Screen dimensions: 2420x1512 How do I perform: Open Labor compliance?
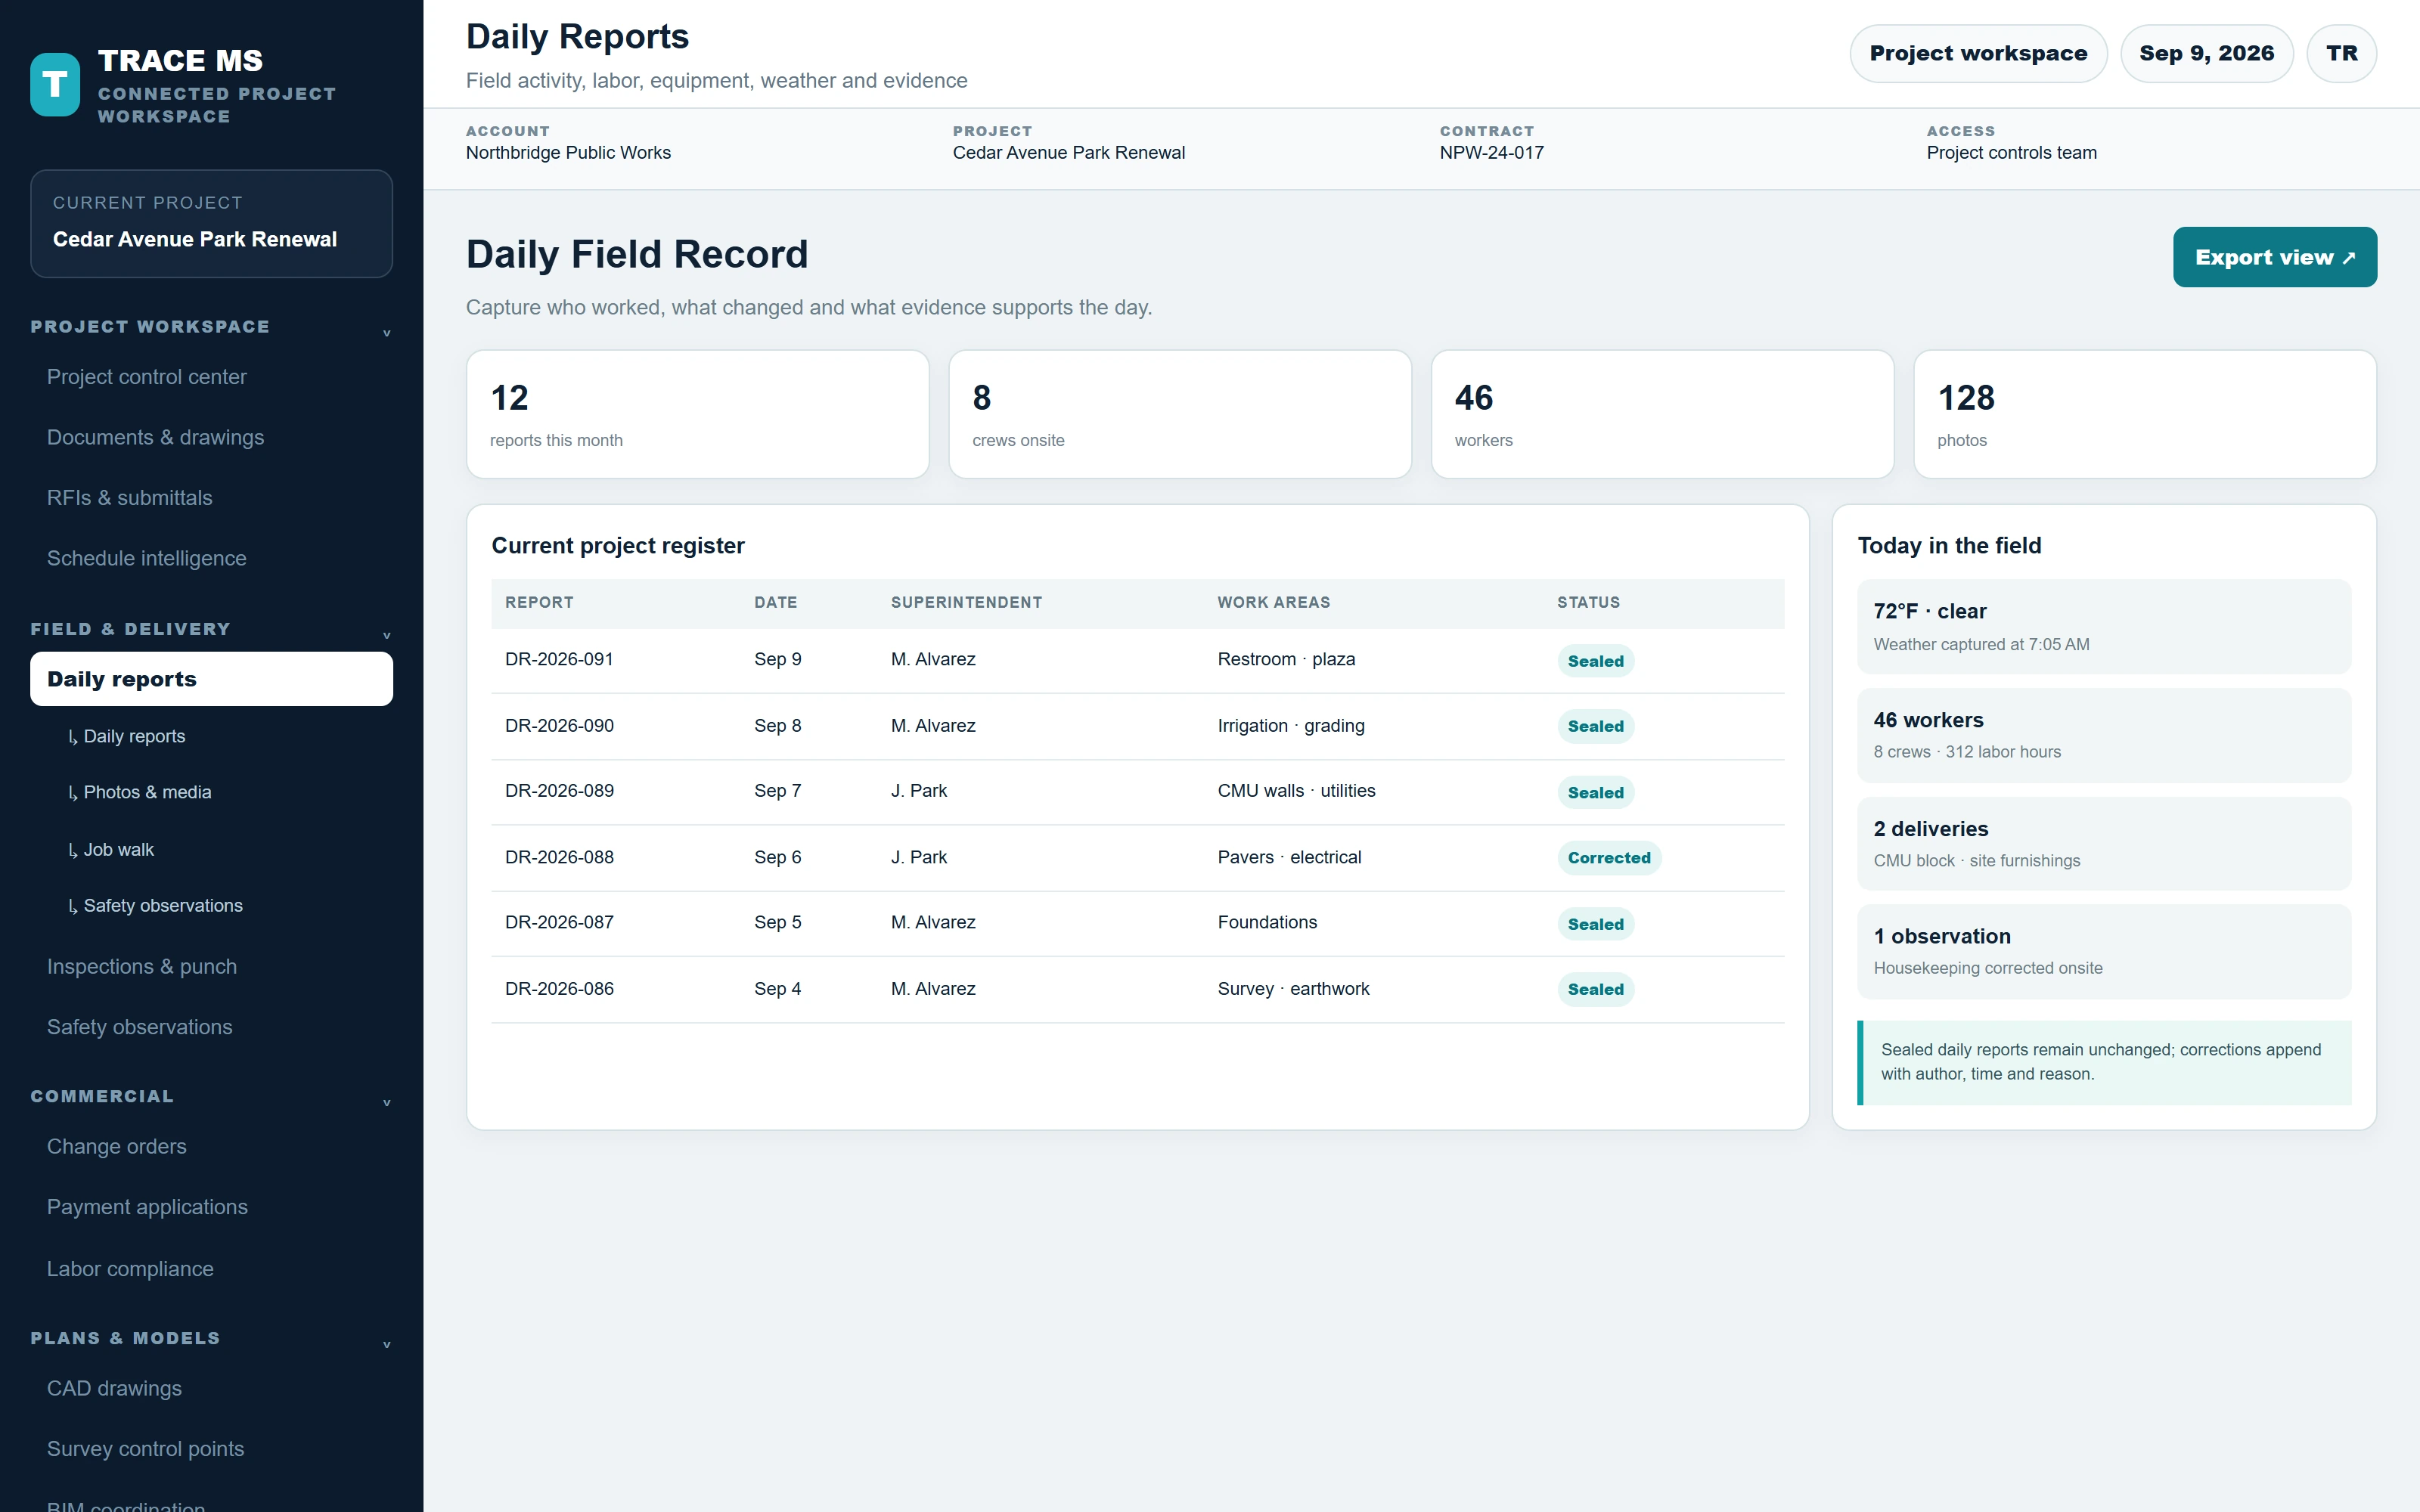[x=211, y=1268]
